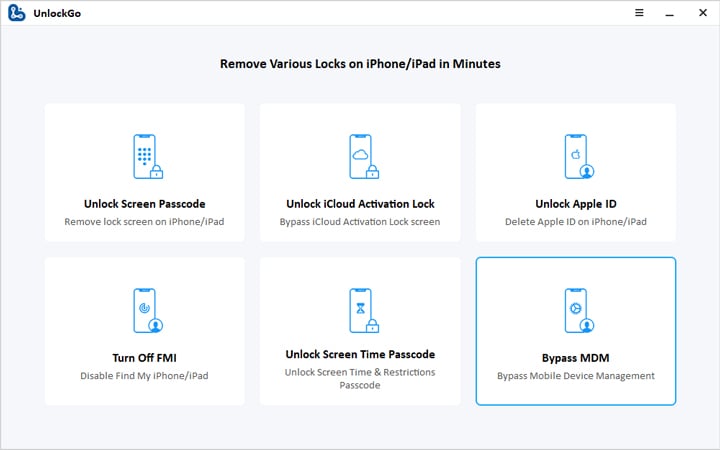
Task: Select the Unlock Screen Time Passcode title
Action: click(x=360, y=354)
